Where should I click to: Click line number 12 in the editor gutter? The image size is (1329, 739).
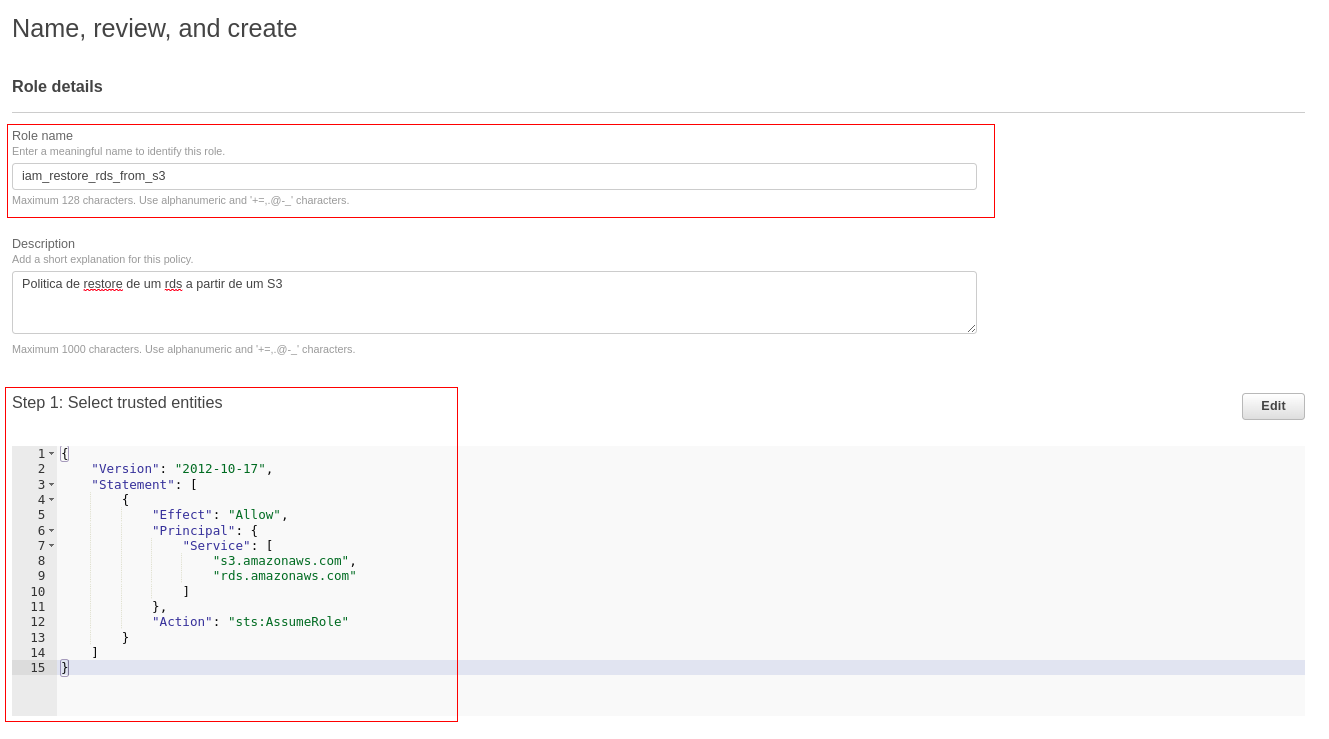(37, 622)
